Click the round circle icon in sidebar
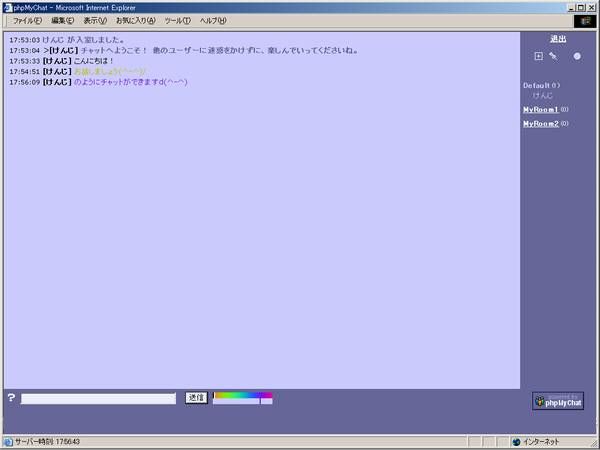 pyautogui.click(x=577, y=56)
